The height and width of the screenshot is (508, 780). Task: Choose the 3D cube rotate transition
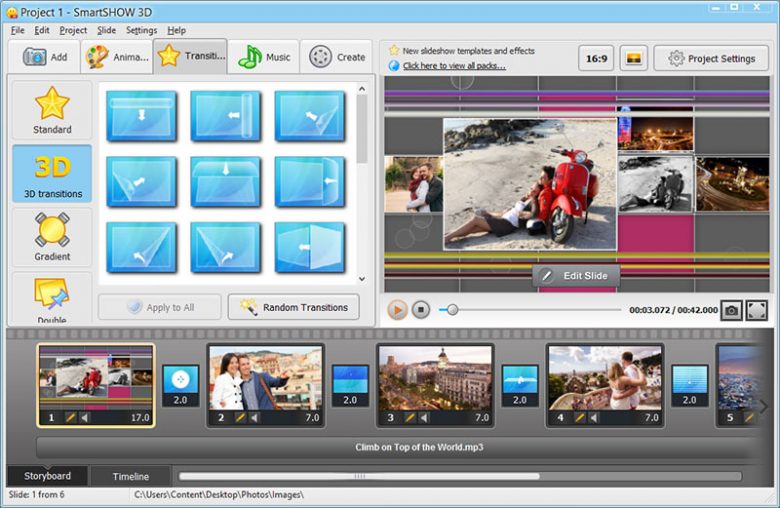309,247
